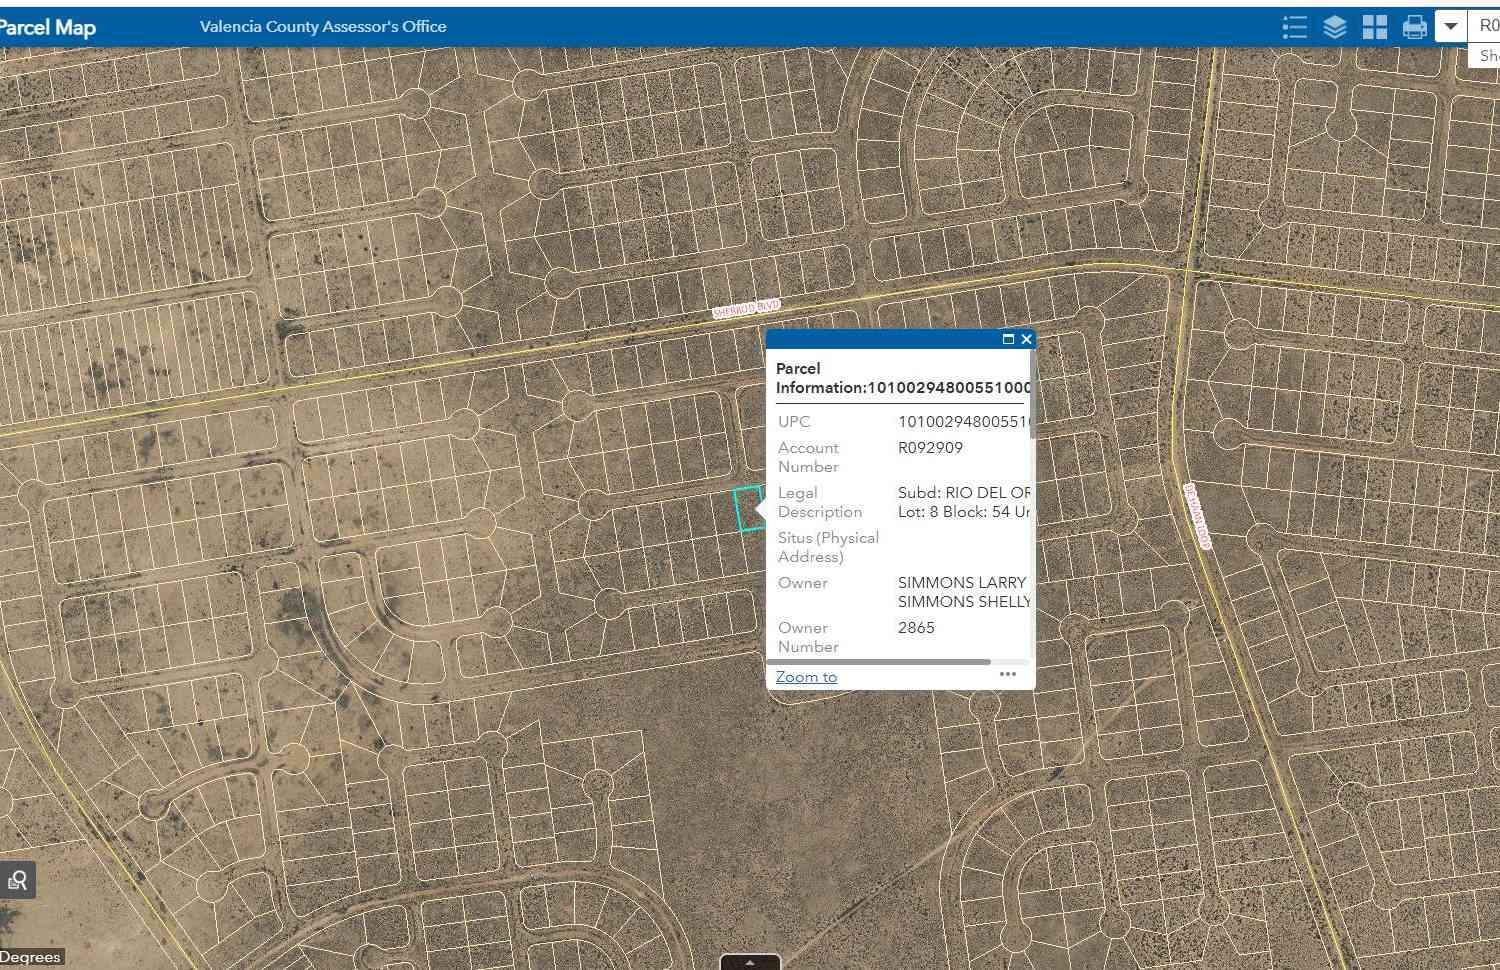Open the attribute table arrow at the bottom of the map
Image resolution: width=1500 pixels, height=970 pixels.
(750, 962)
